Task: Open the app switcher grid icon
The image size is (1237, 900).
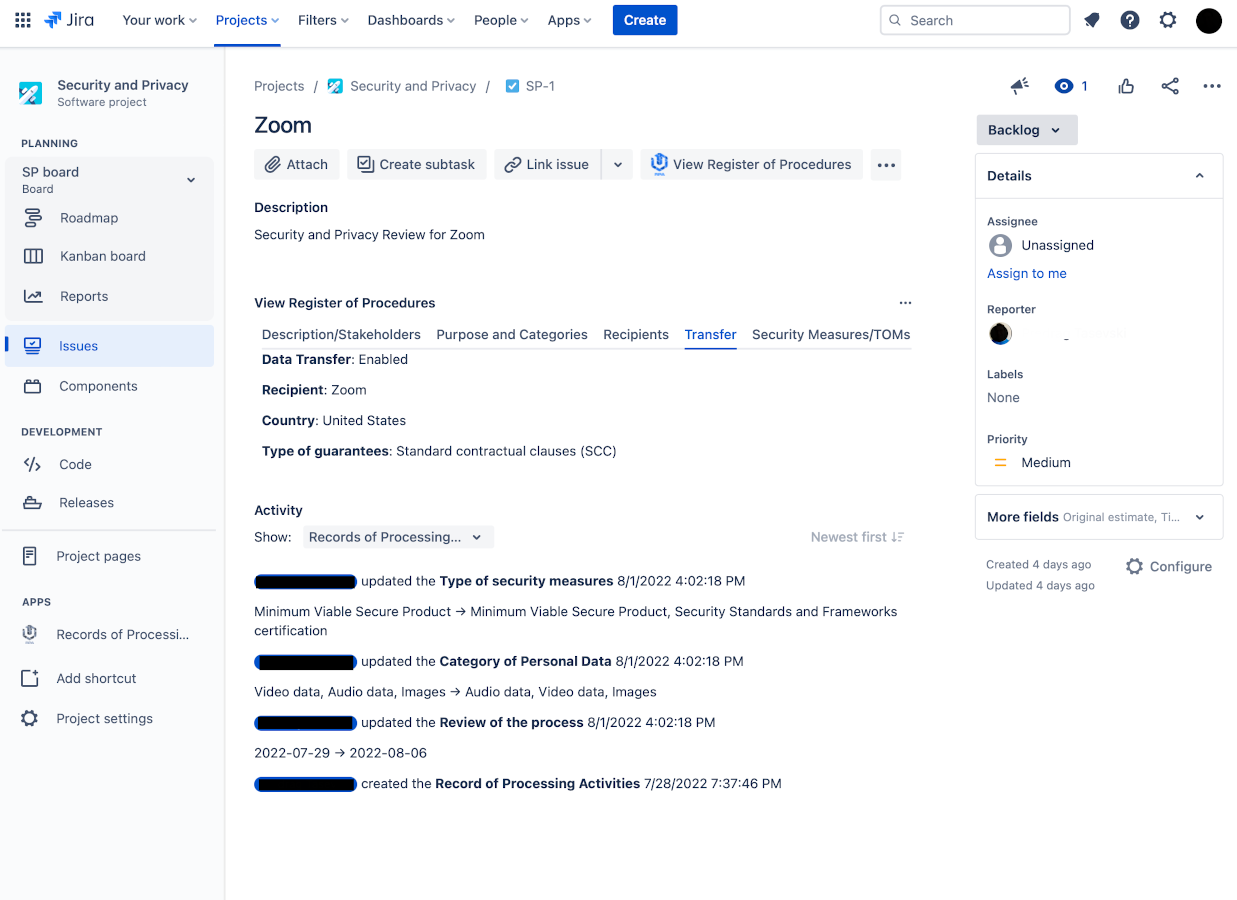Action: point(23,20)
